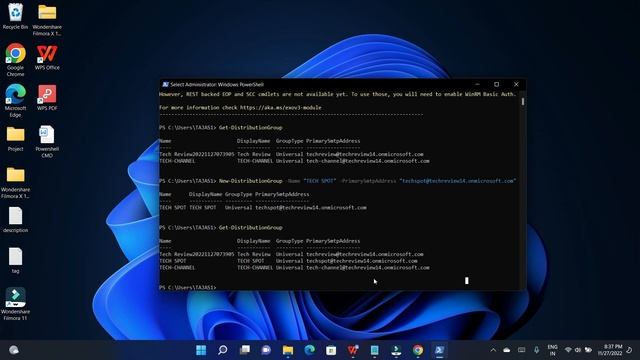Open Task View from the taskbar

[244, 350]
